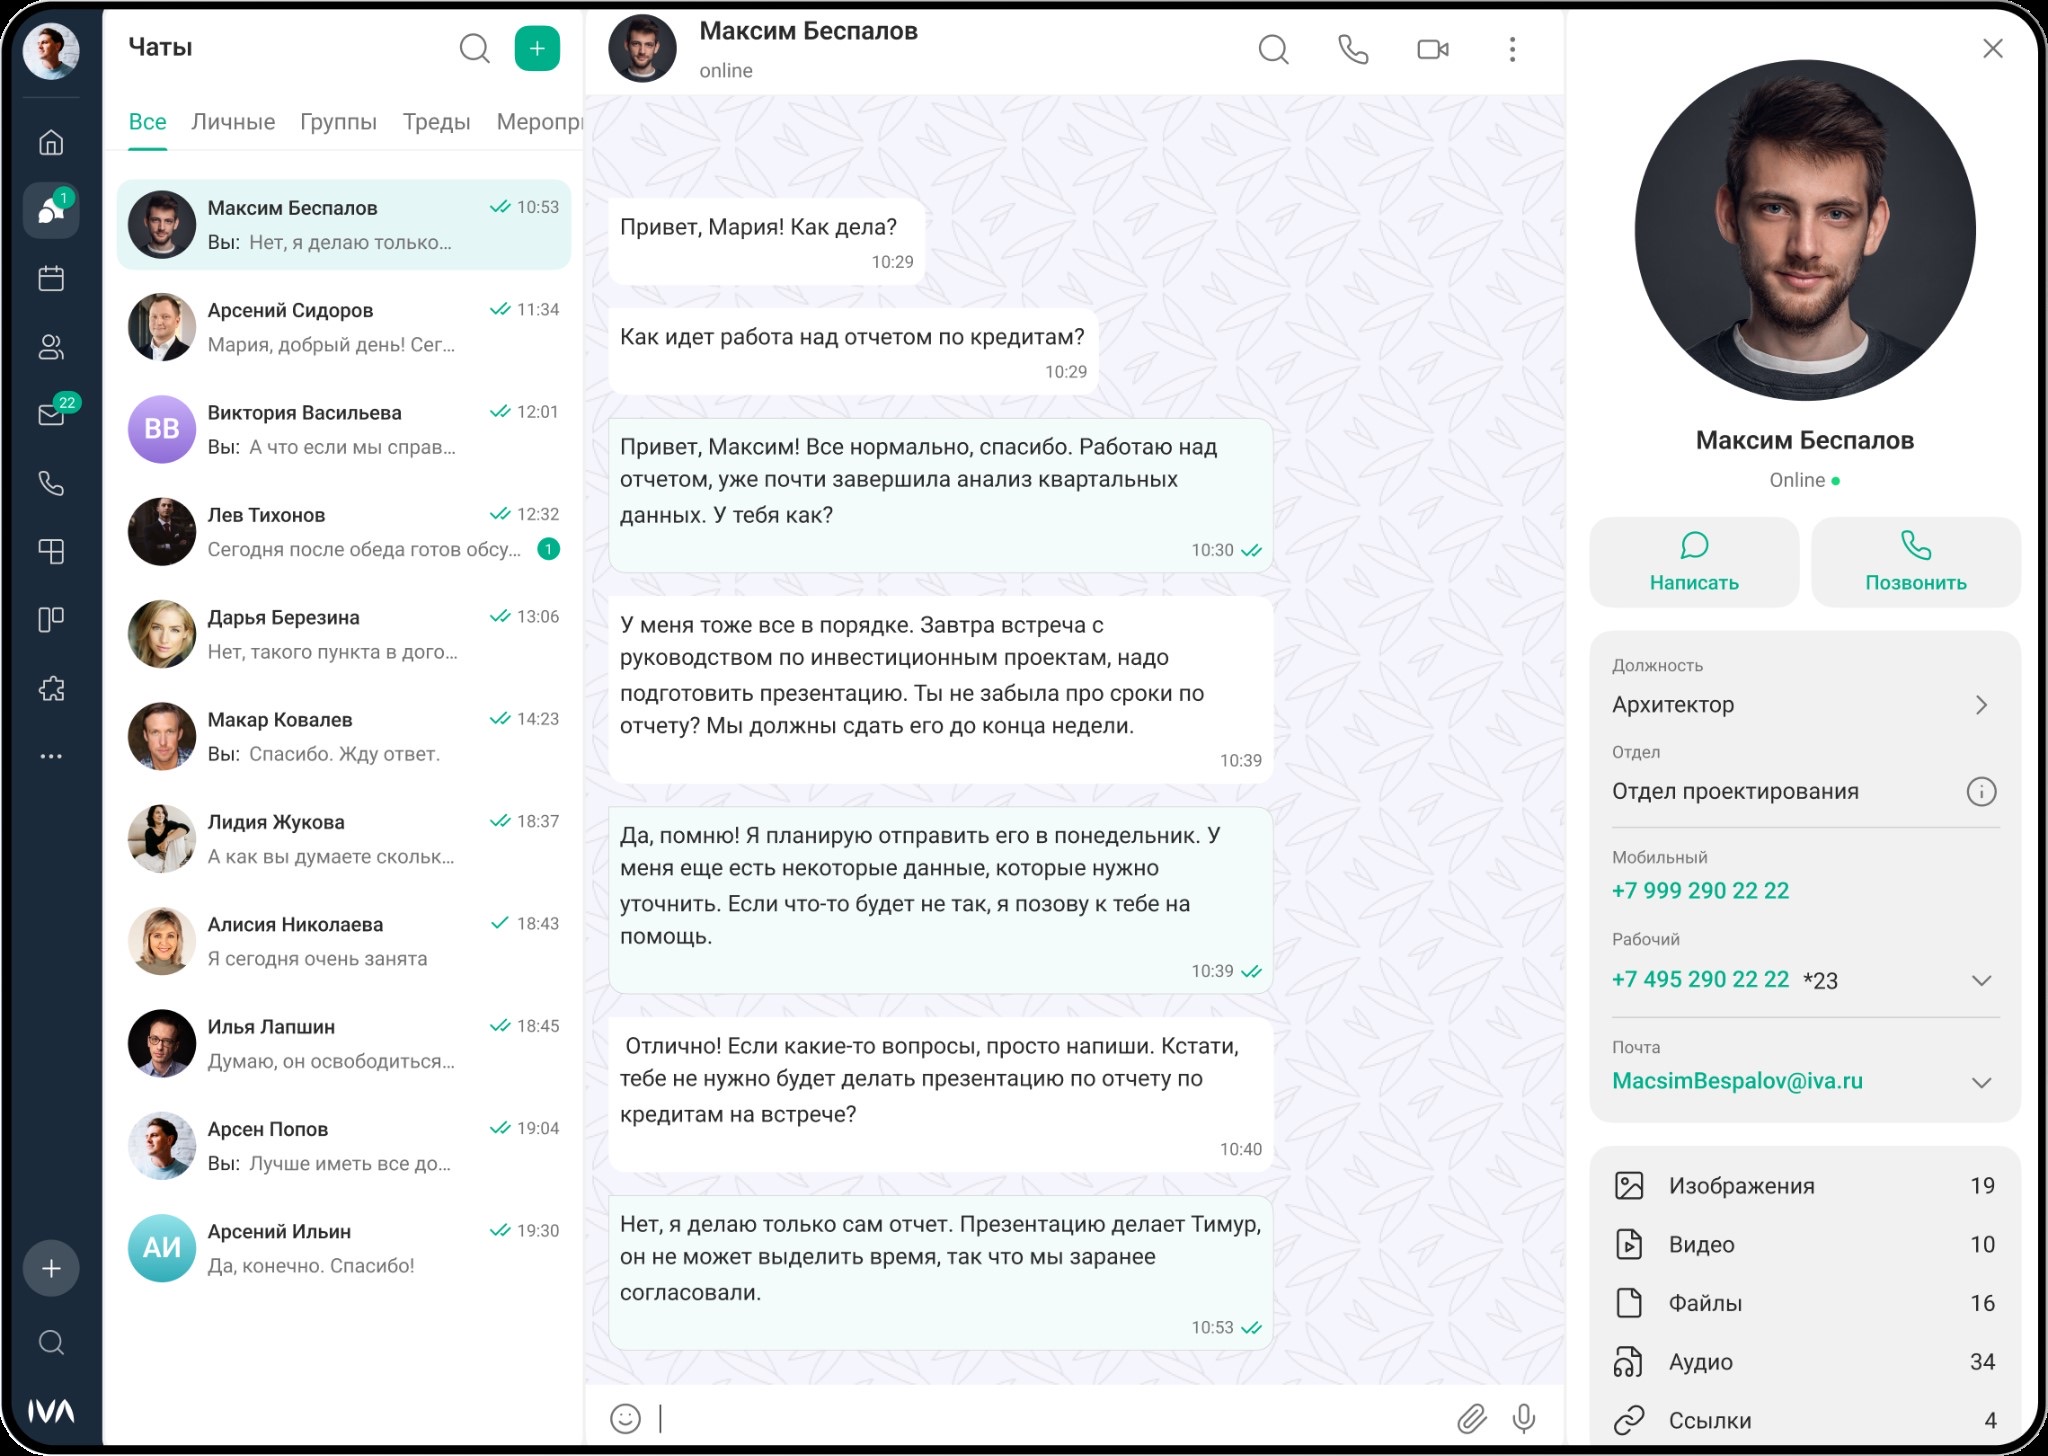The height and width of the screenshot is (1456, 2048).
Task: Click the emoji smiley icon
Action: [625, 1418]
